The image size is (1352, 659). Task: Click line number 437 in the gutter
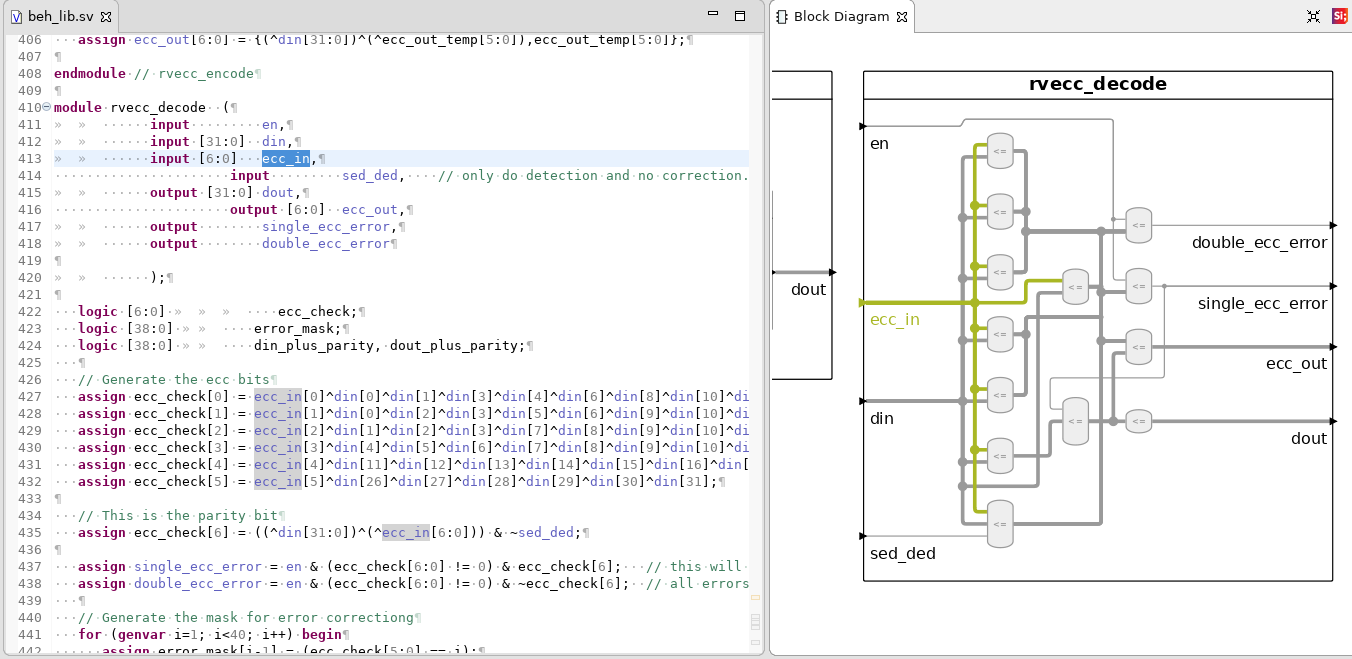[30, 566]
